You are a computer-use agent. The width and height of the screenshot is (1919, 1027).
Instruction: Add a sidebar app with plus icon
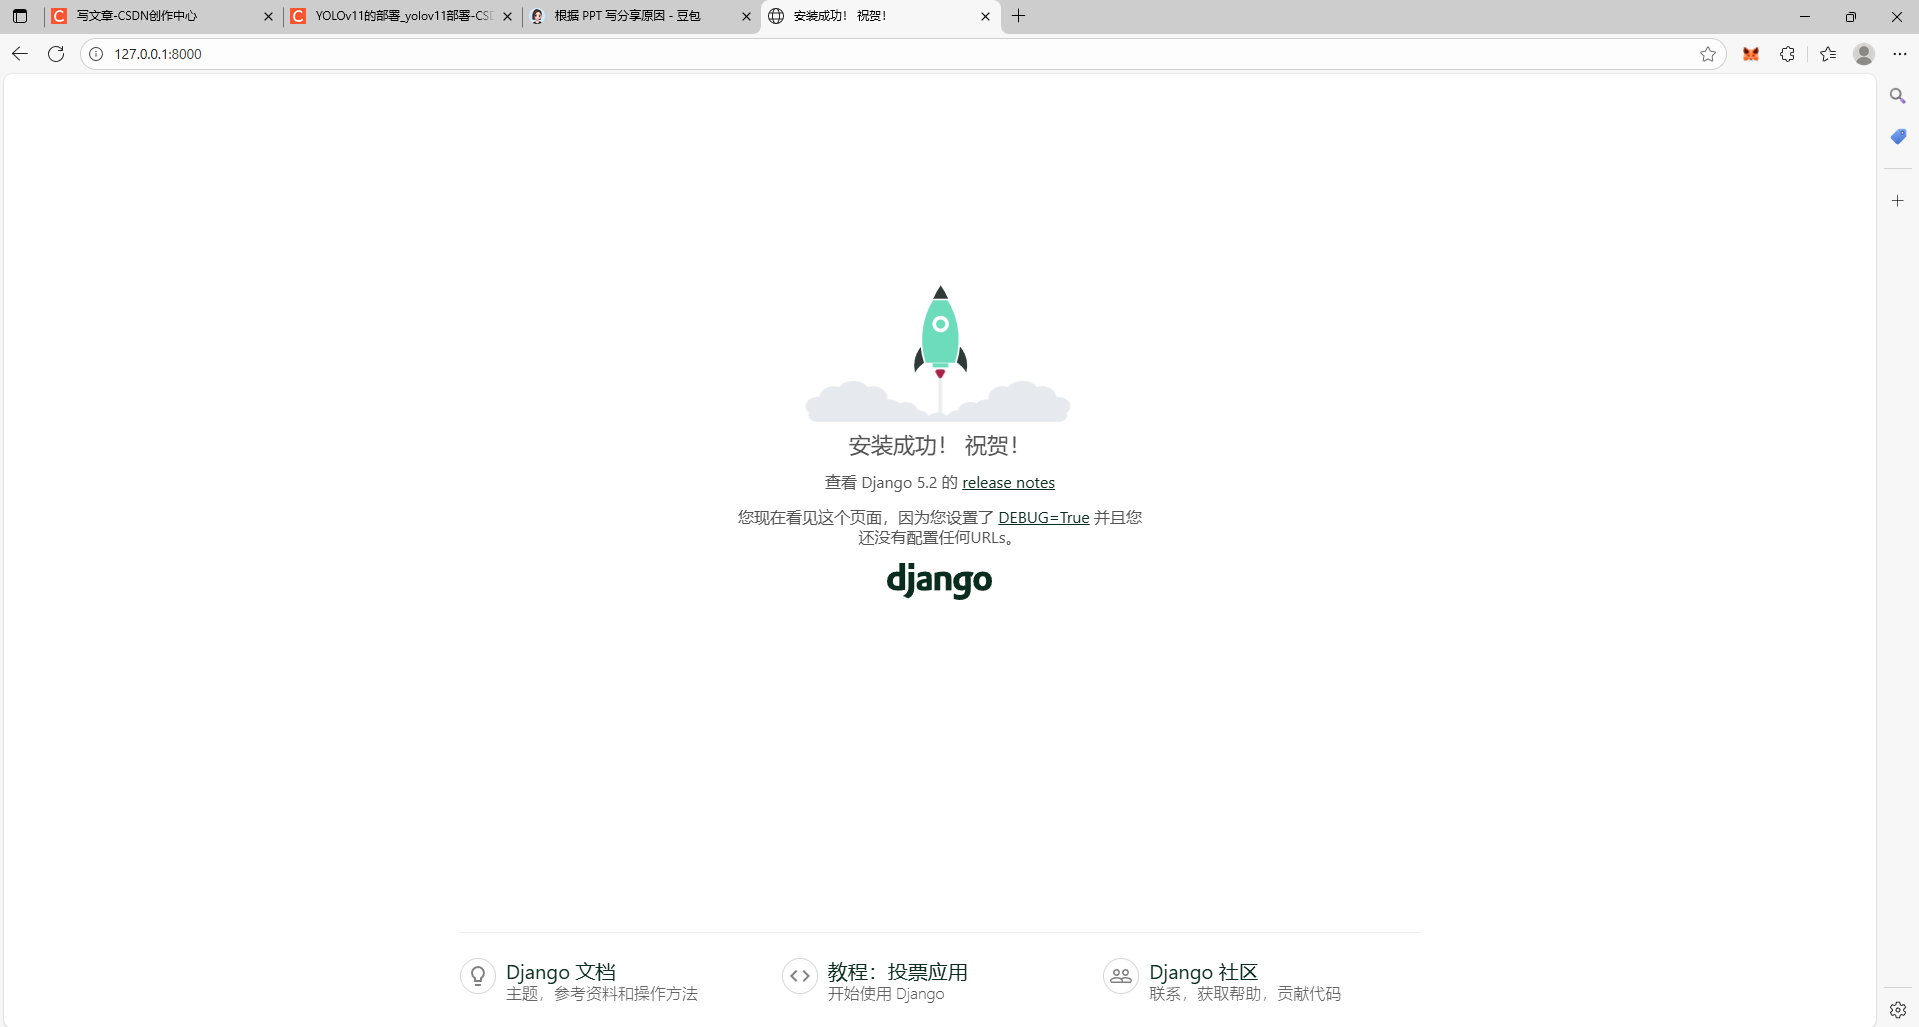pyautogui.click(x=1897, y=201)
